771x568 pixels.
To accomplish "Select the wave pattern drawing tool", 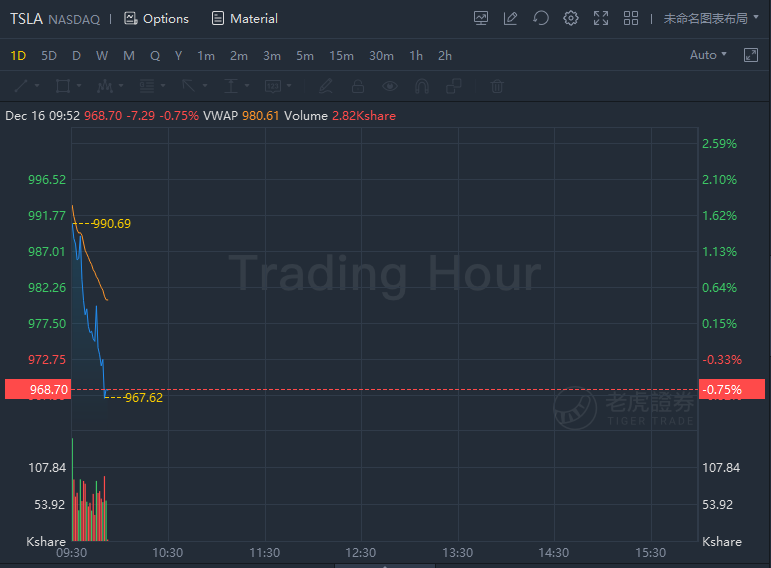I will 105,87.
